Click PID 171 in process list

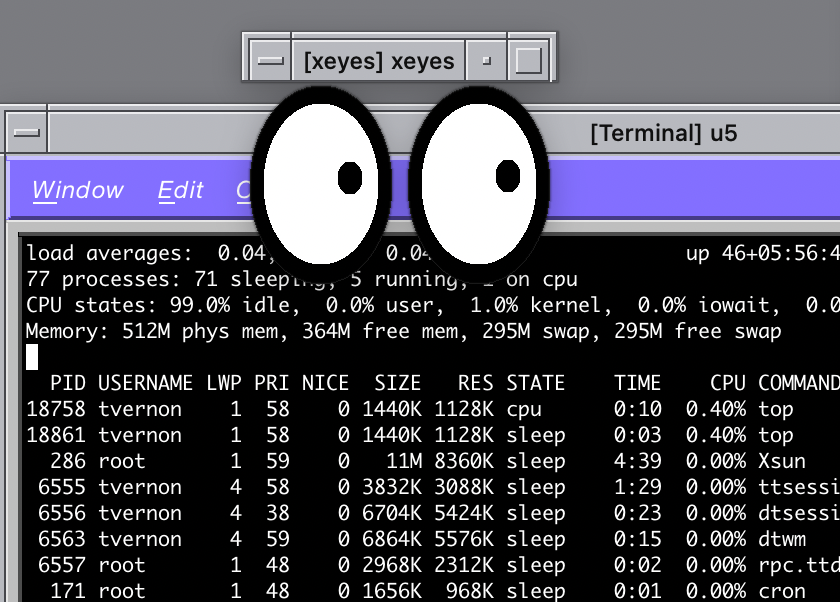pos(68,591)
